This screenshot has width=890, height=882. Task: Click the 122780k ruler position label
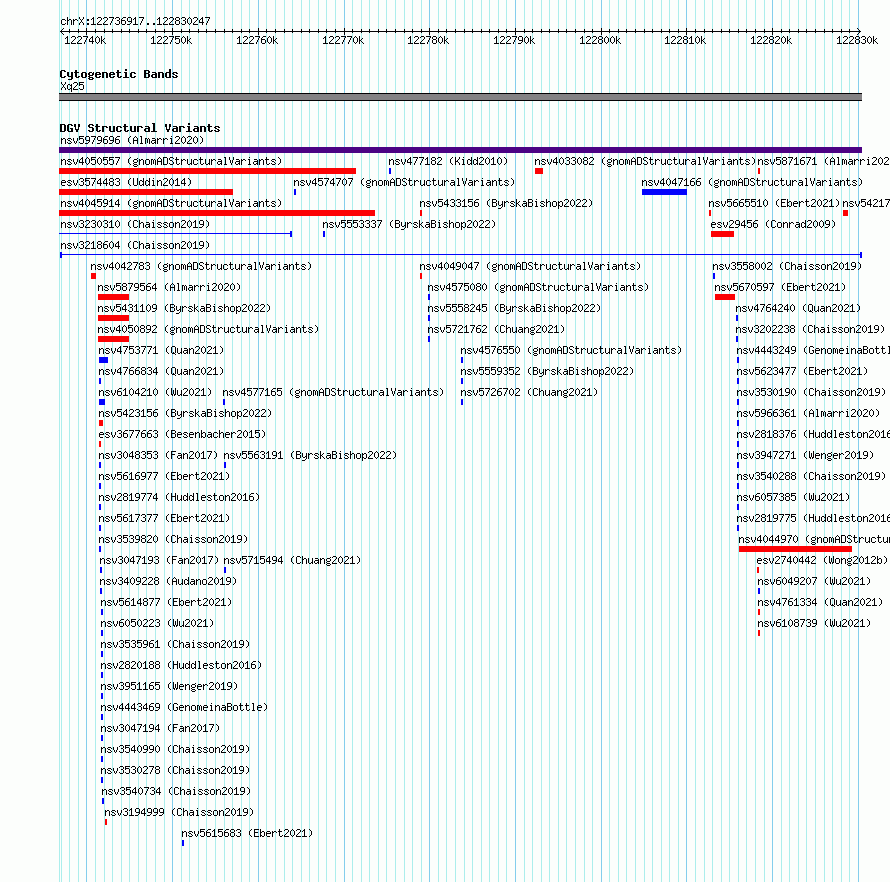click(428, 40)
